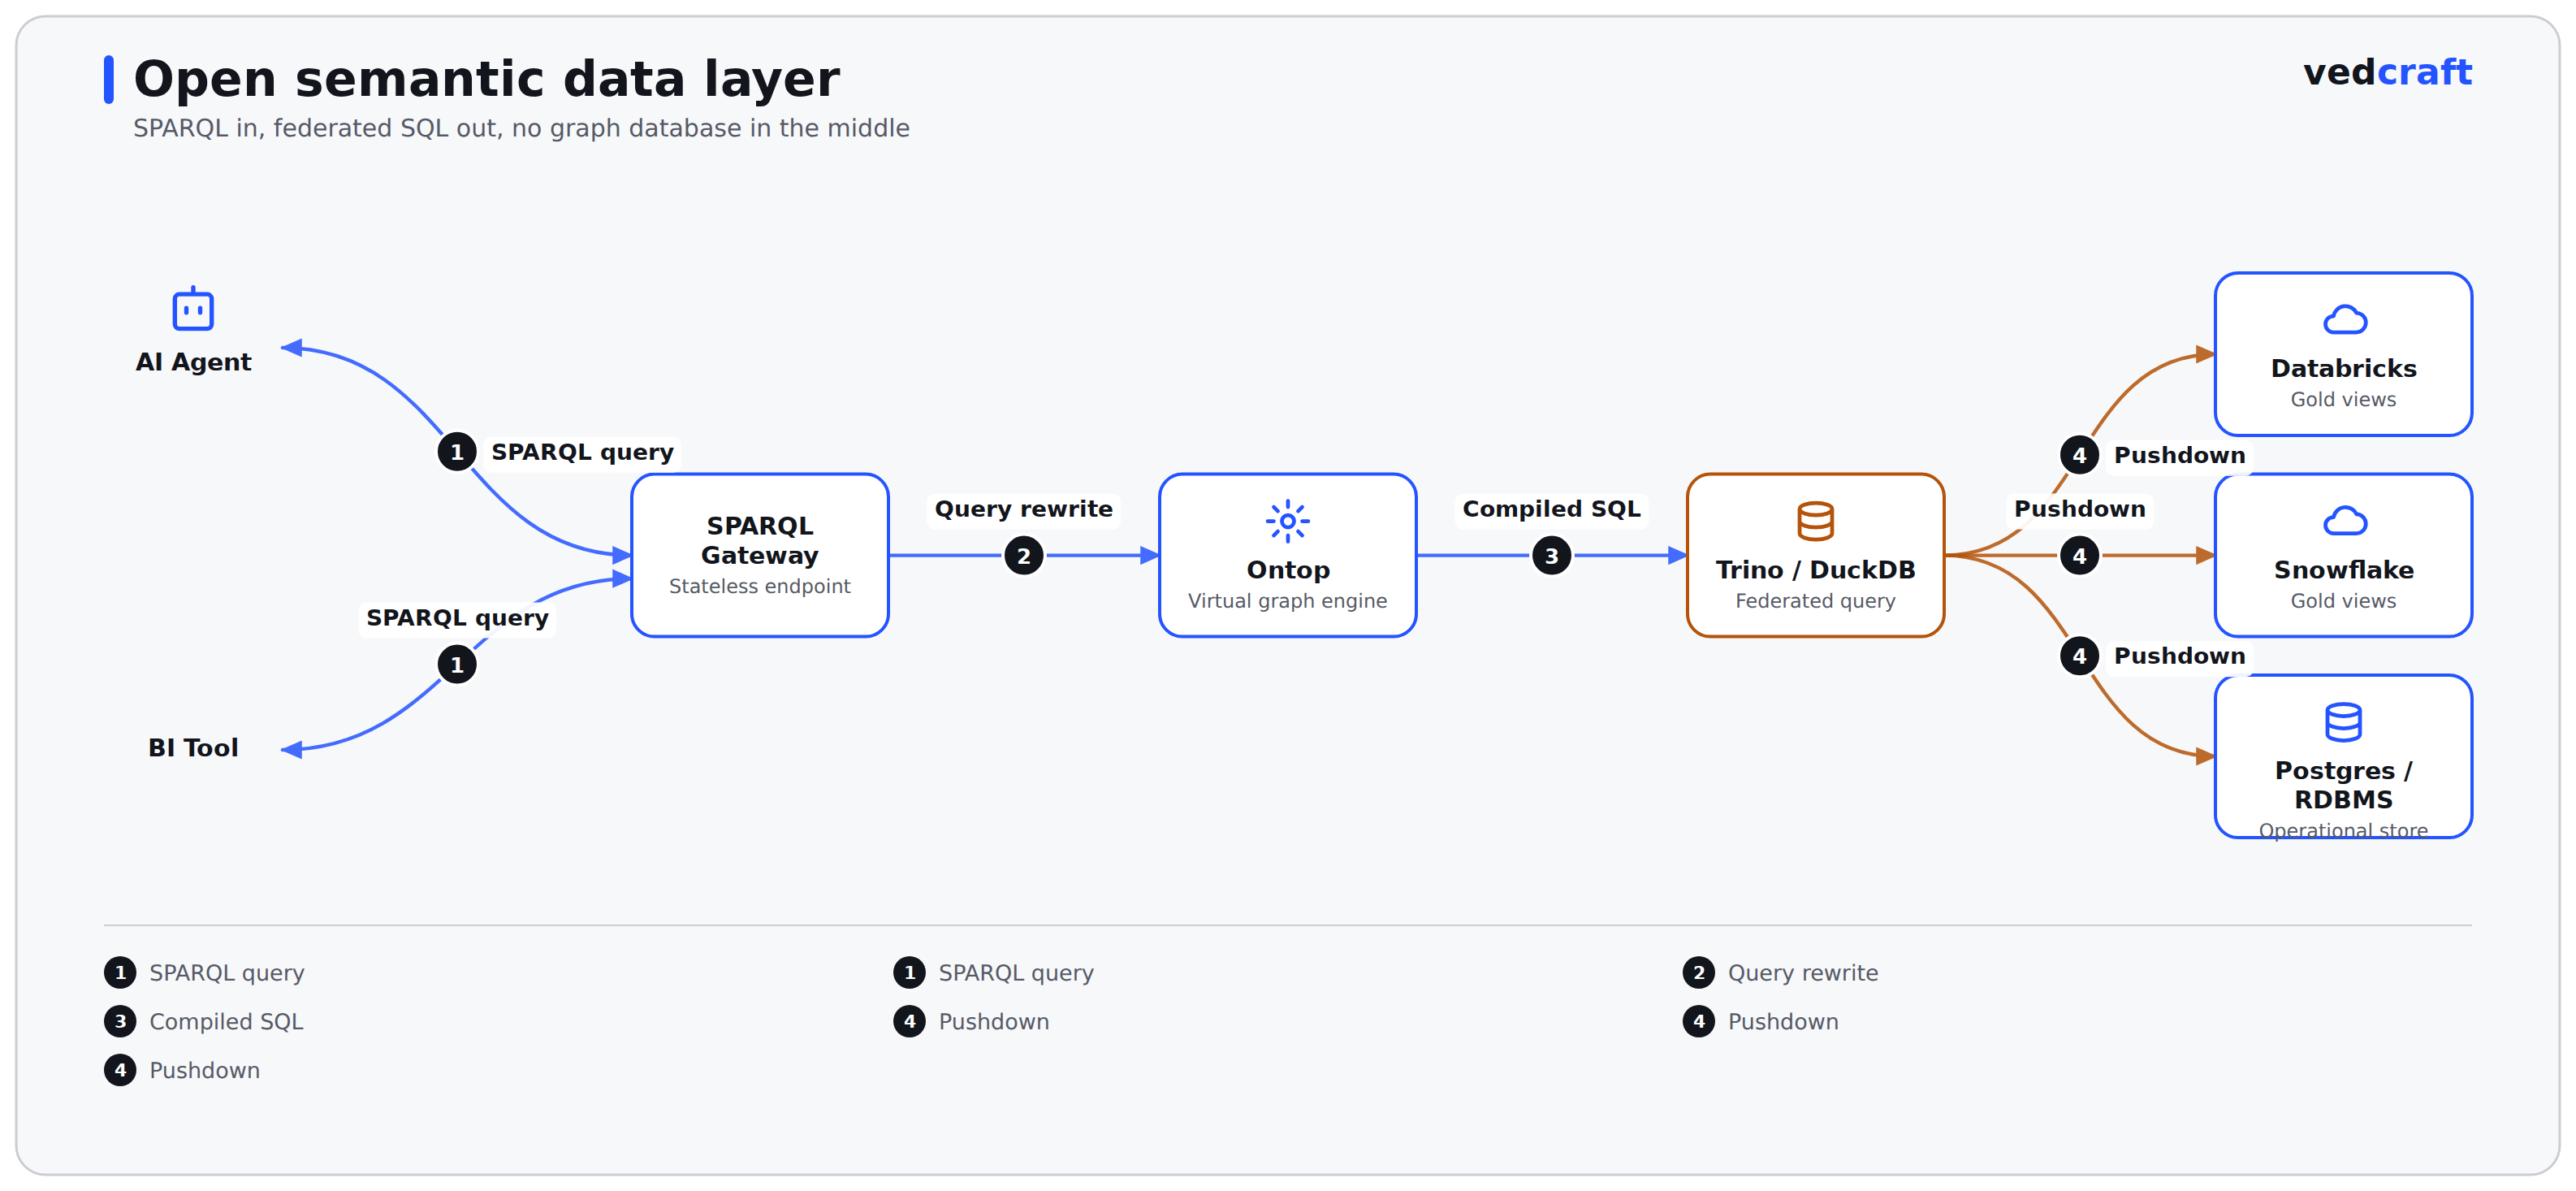Select the Trino / DuckDB node title
2576x1191 pixels.
pos(1815,570)
